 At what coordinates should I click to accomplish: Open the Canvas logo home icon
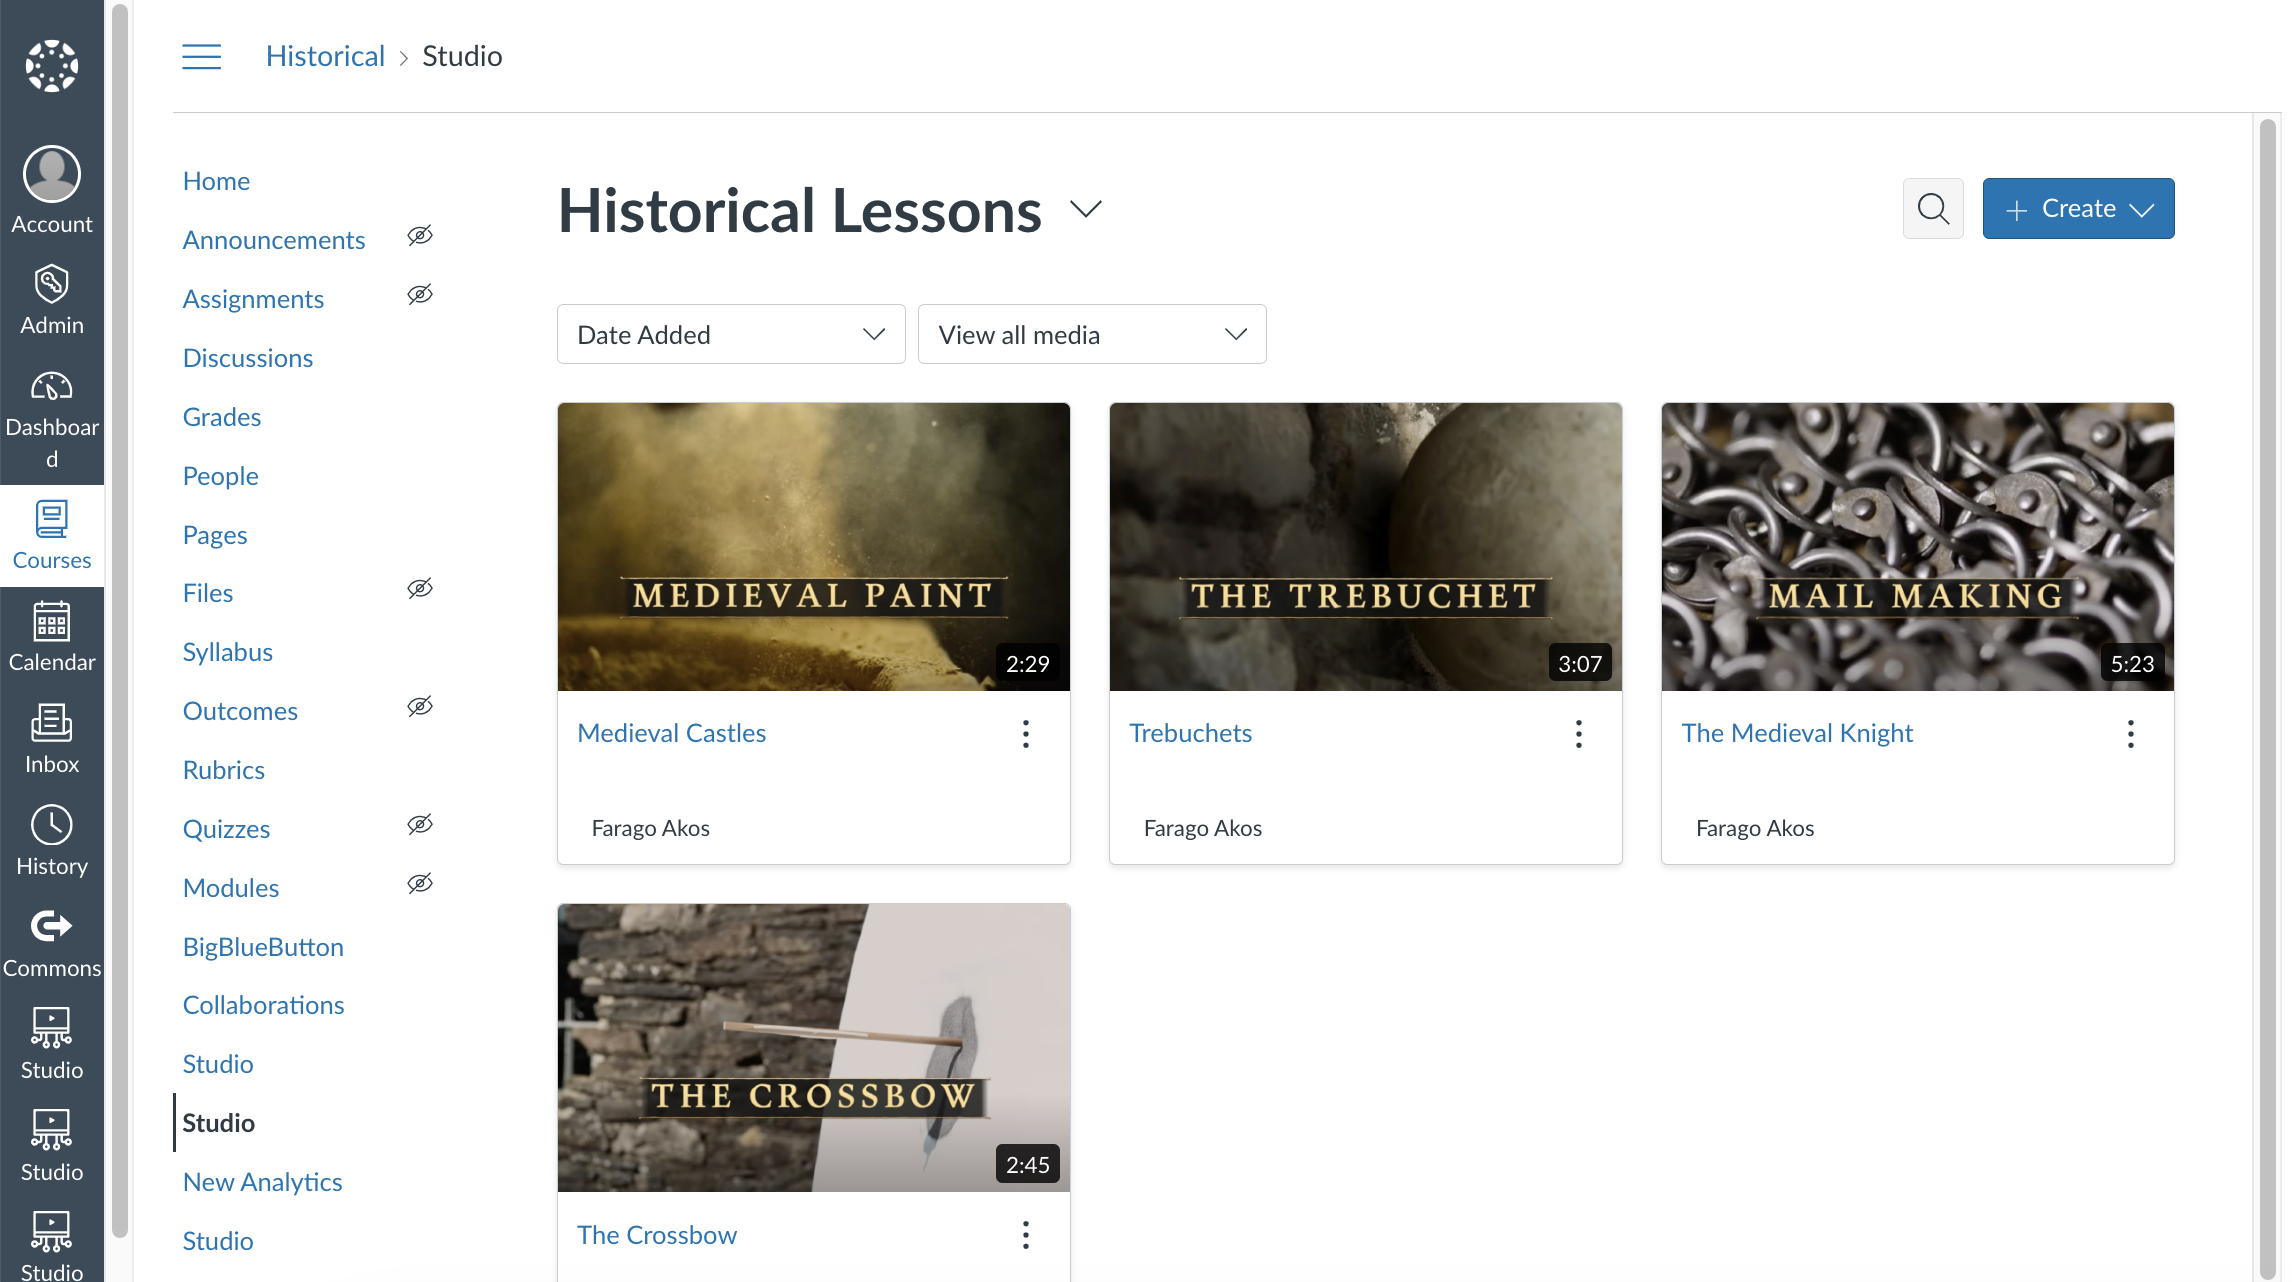52,66
